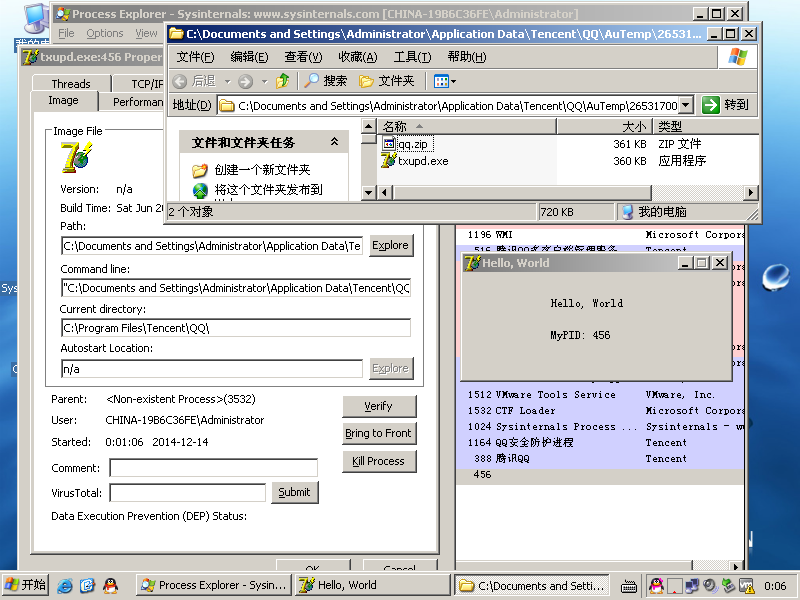Select the 1196 WMI process row
Viewport: 800px width, 600px height.
click(x=600, y=235)
